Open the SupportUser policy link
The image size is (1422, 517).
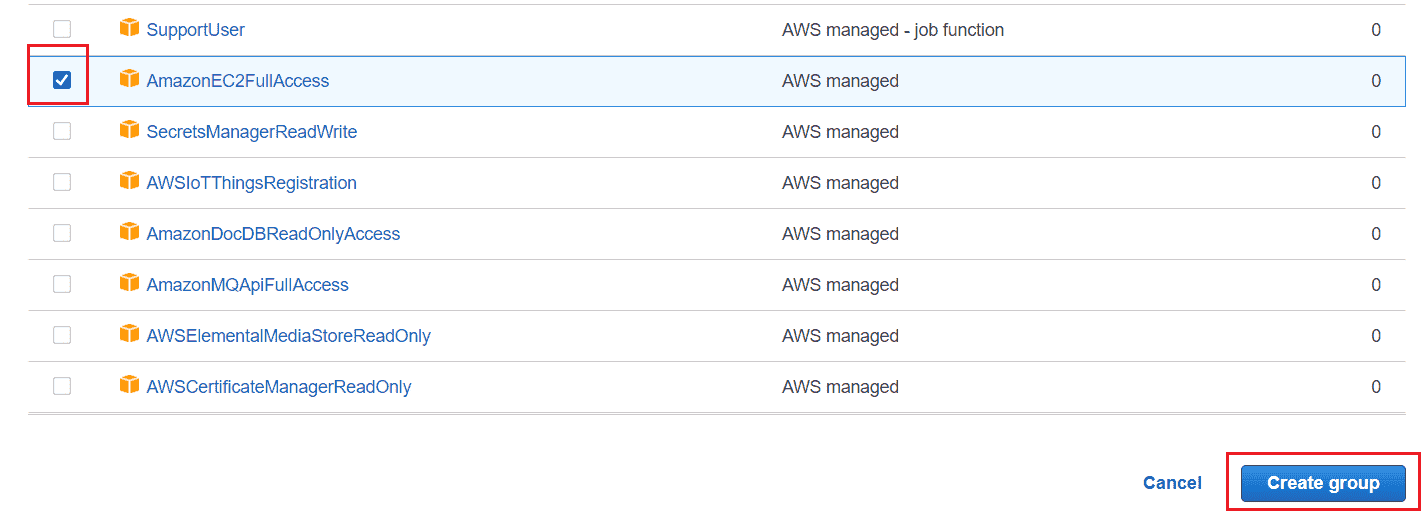pos(196,30)
